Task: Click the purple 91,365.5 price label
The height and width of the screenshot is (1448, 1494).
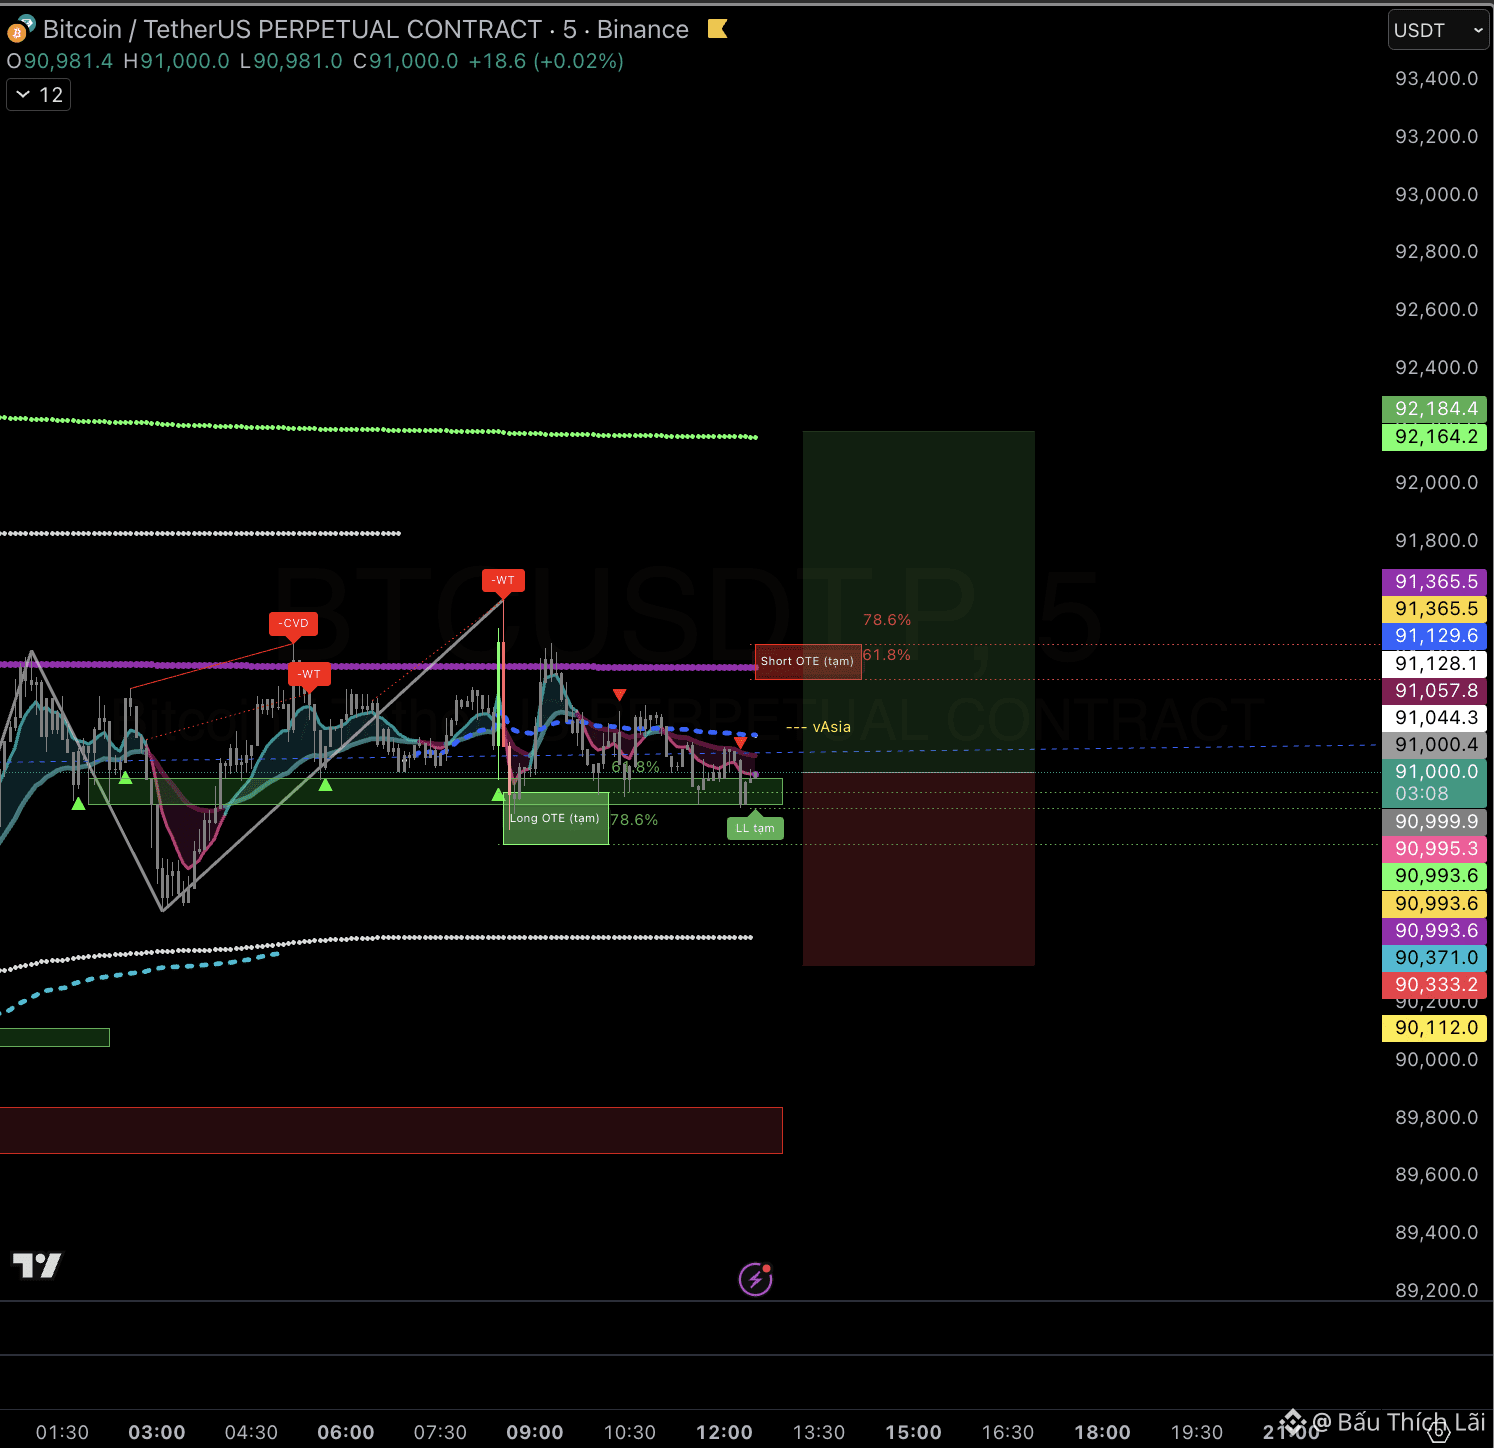Action: (1435, 582)
